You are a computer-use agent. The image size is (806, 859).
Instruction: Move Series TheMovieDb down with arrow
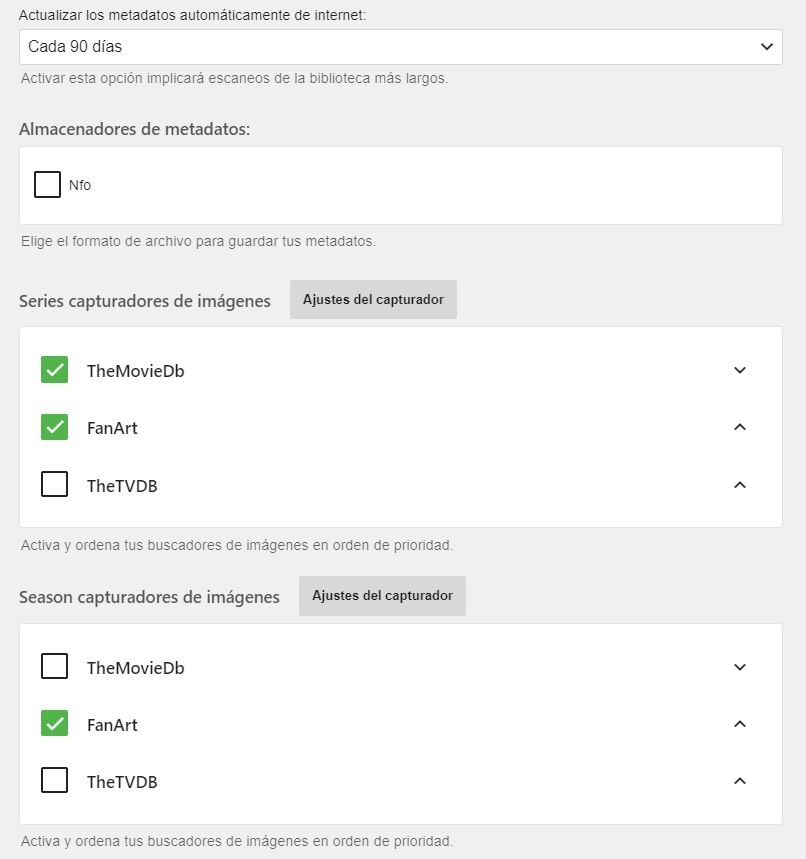(740, 370)
